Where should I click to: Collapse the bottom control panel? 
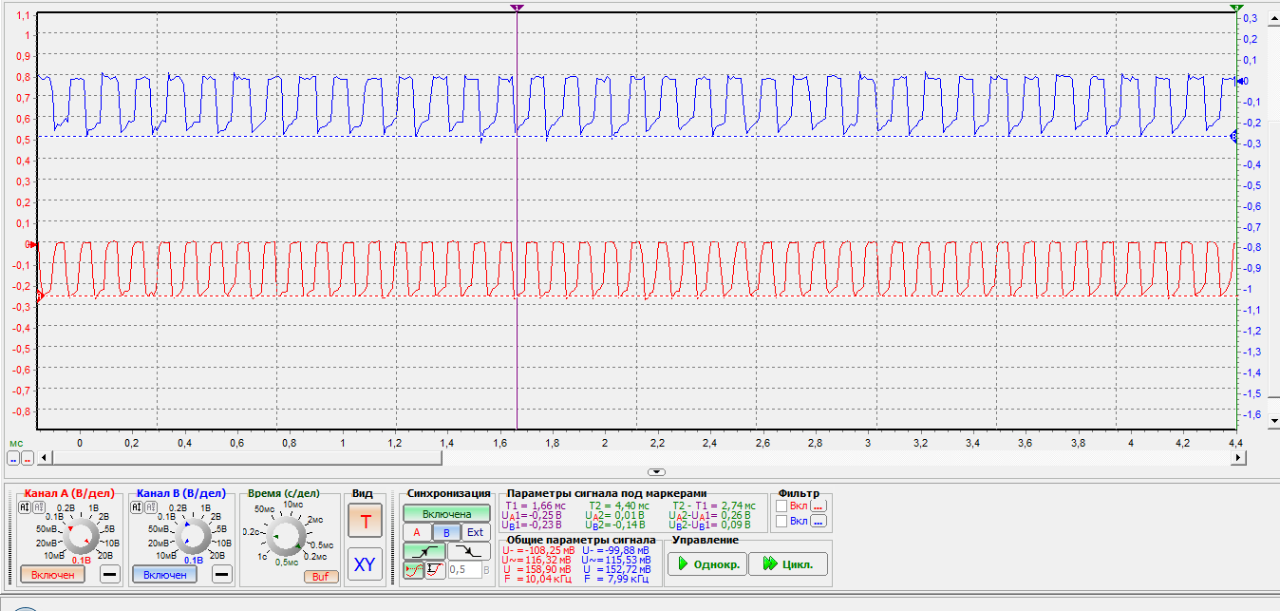pyautogui.click(x=656, y=471)
